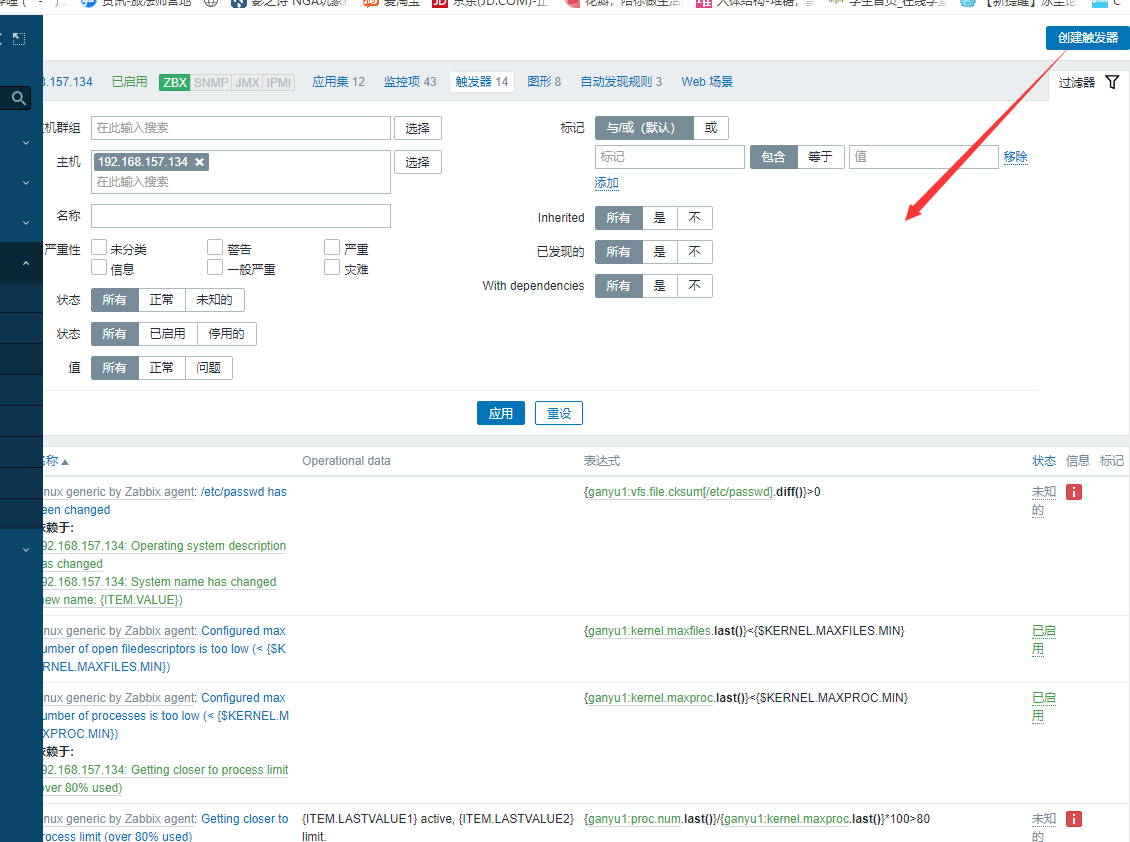This screenshot has width=1130, height=842.
Task: Check the 信息 severity checkbox
Action: pos(99,267)
